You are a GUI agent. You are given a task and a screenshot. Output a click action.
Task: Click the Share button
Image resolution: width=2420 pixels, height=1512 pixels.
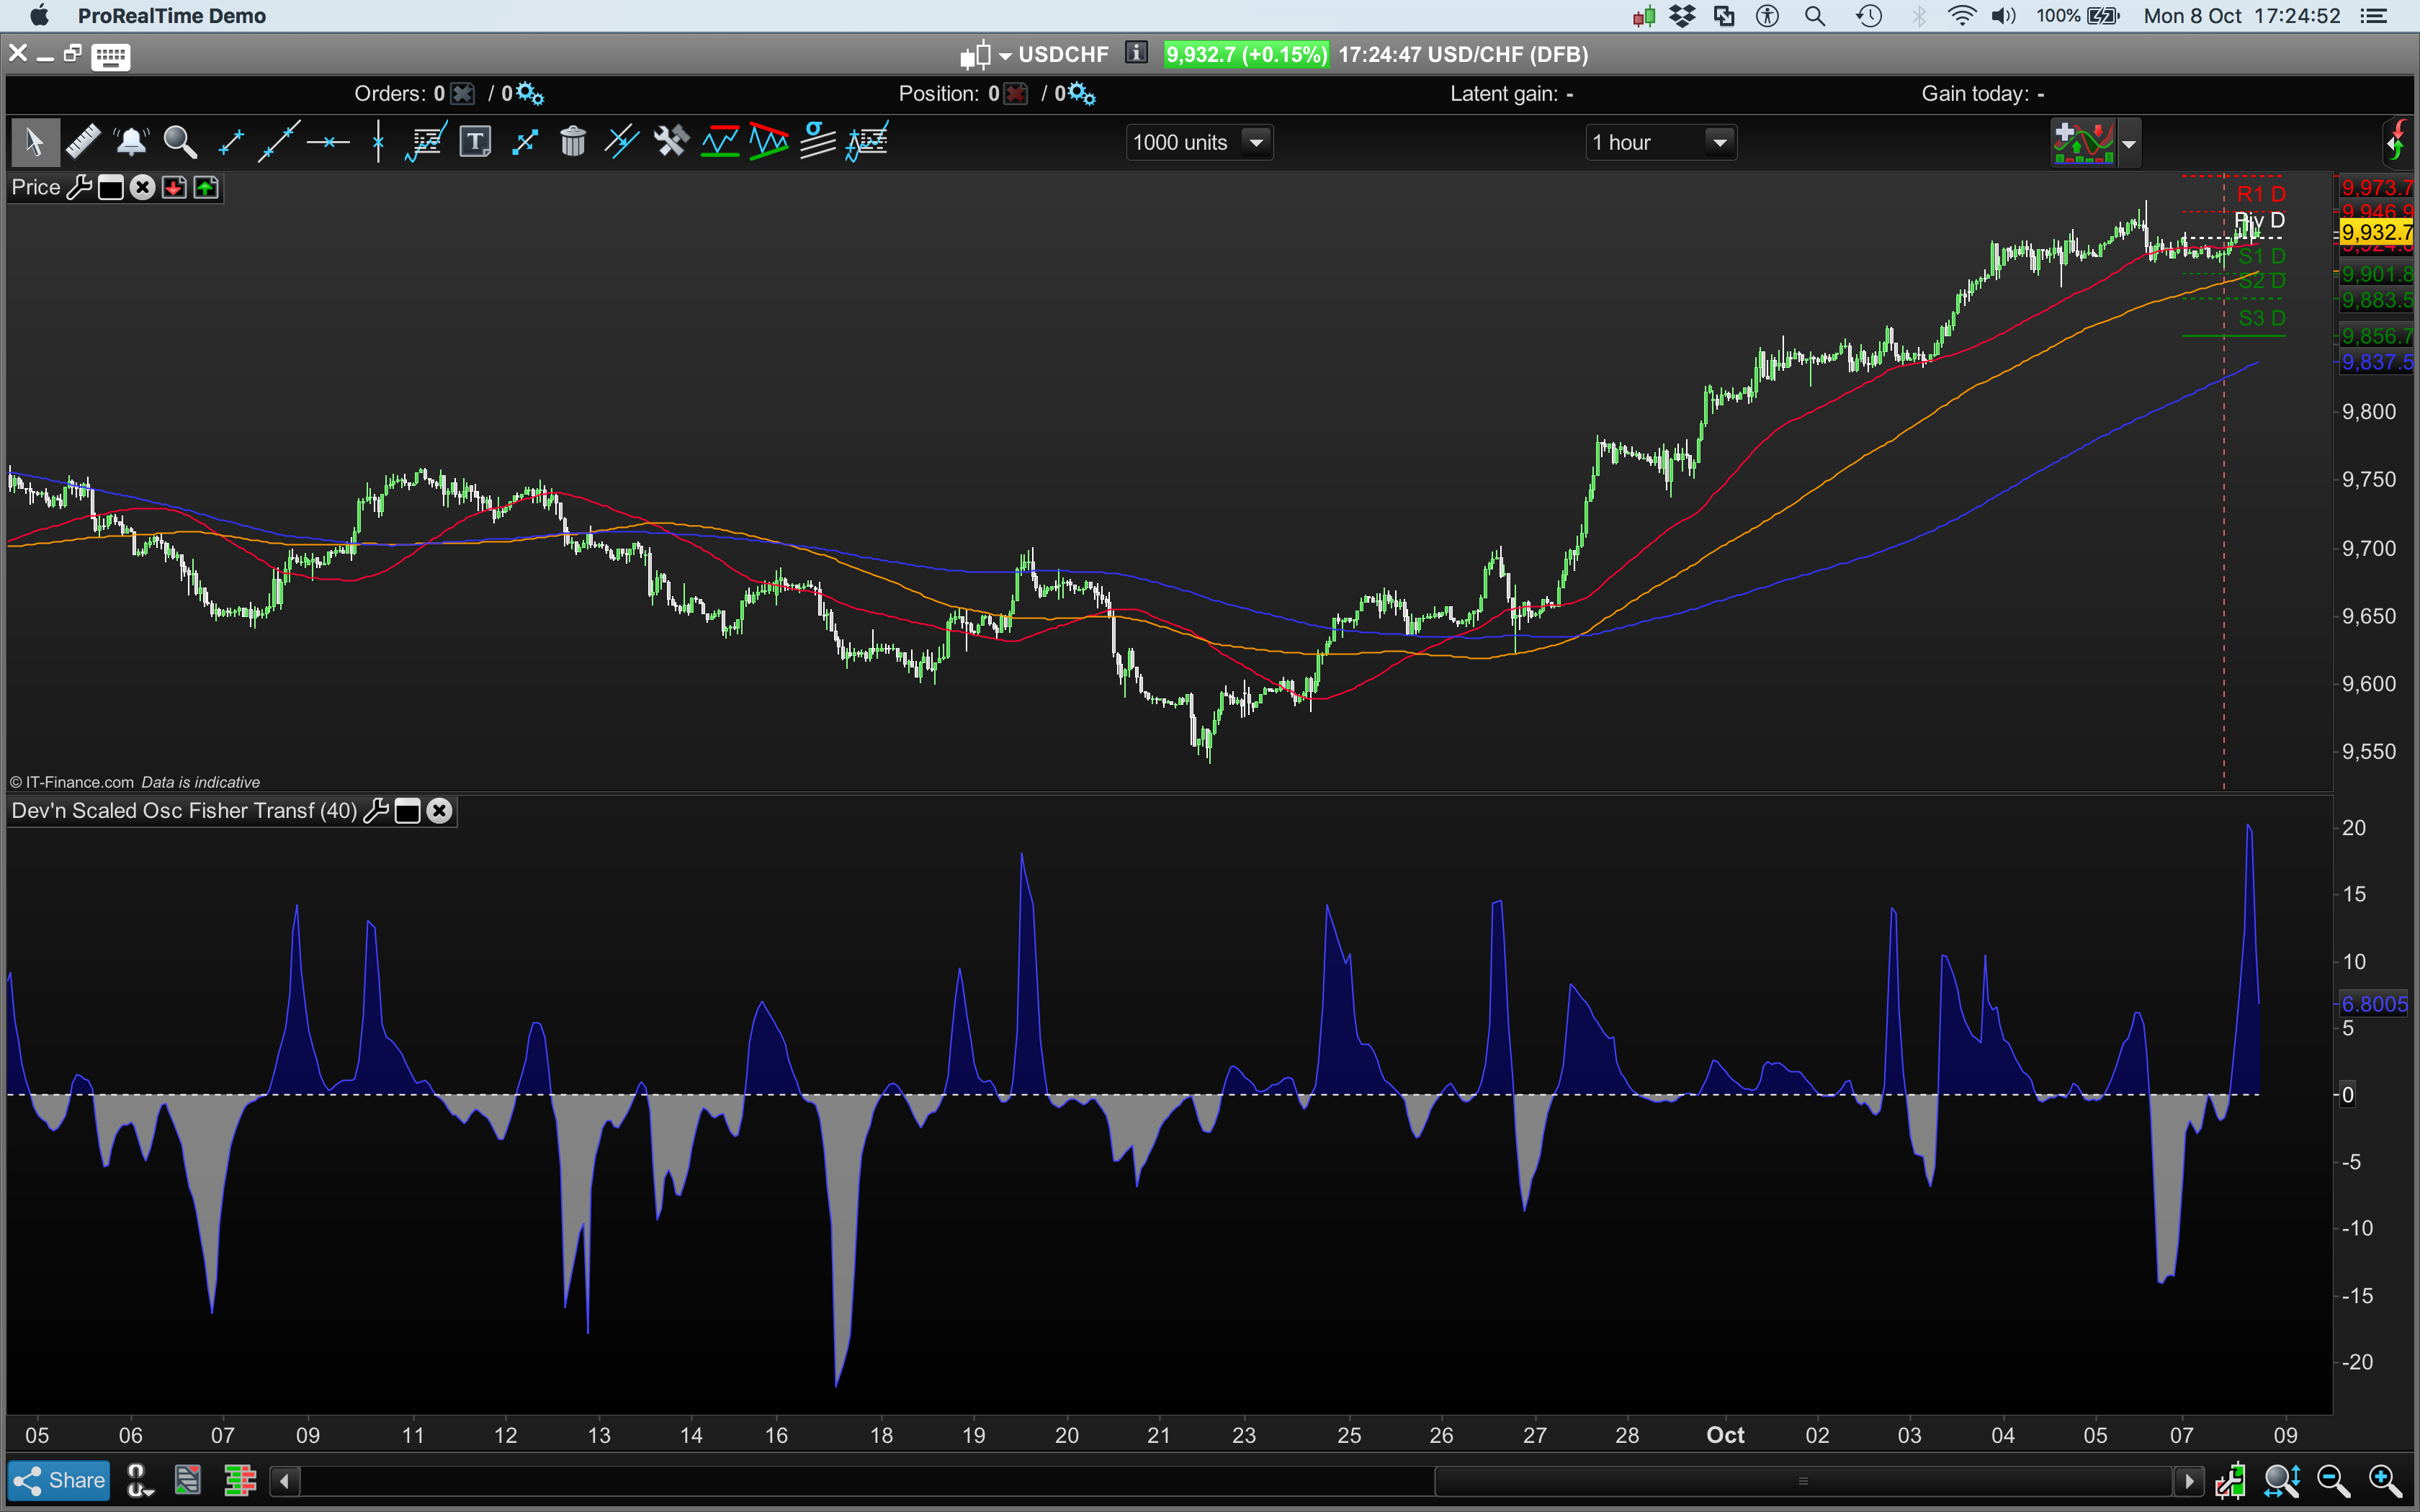(x=58, y=1480)
